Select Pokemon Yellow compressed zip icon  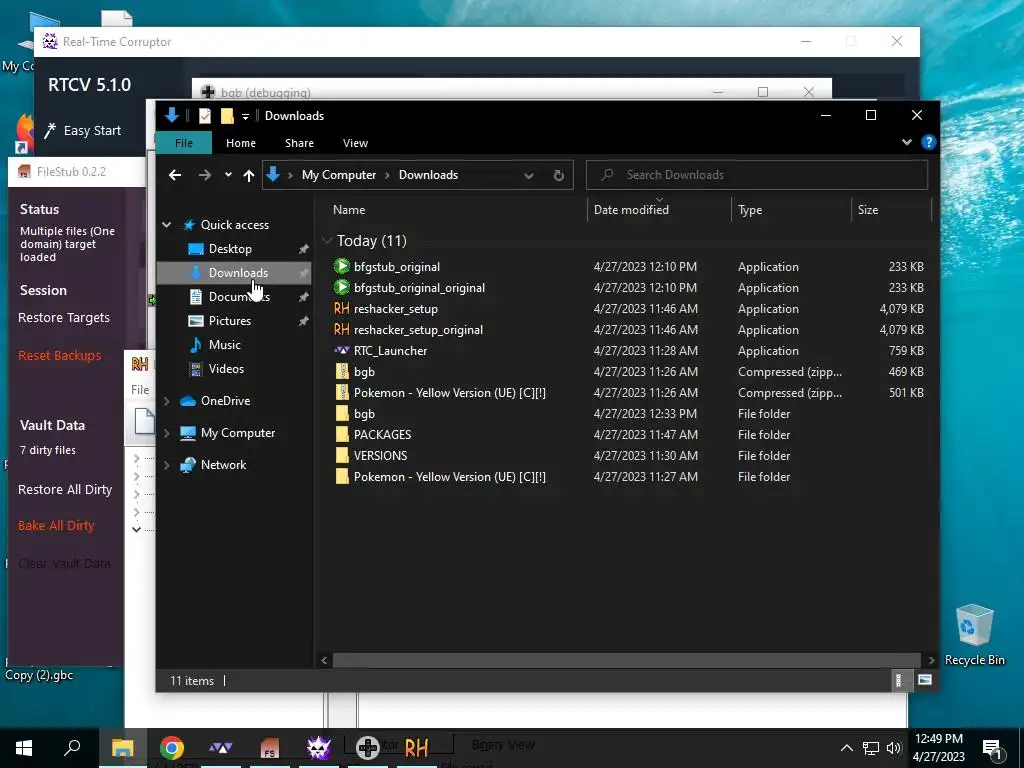tap(342, 392)
